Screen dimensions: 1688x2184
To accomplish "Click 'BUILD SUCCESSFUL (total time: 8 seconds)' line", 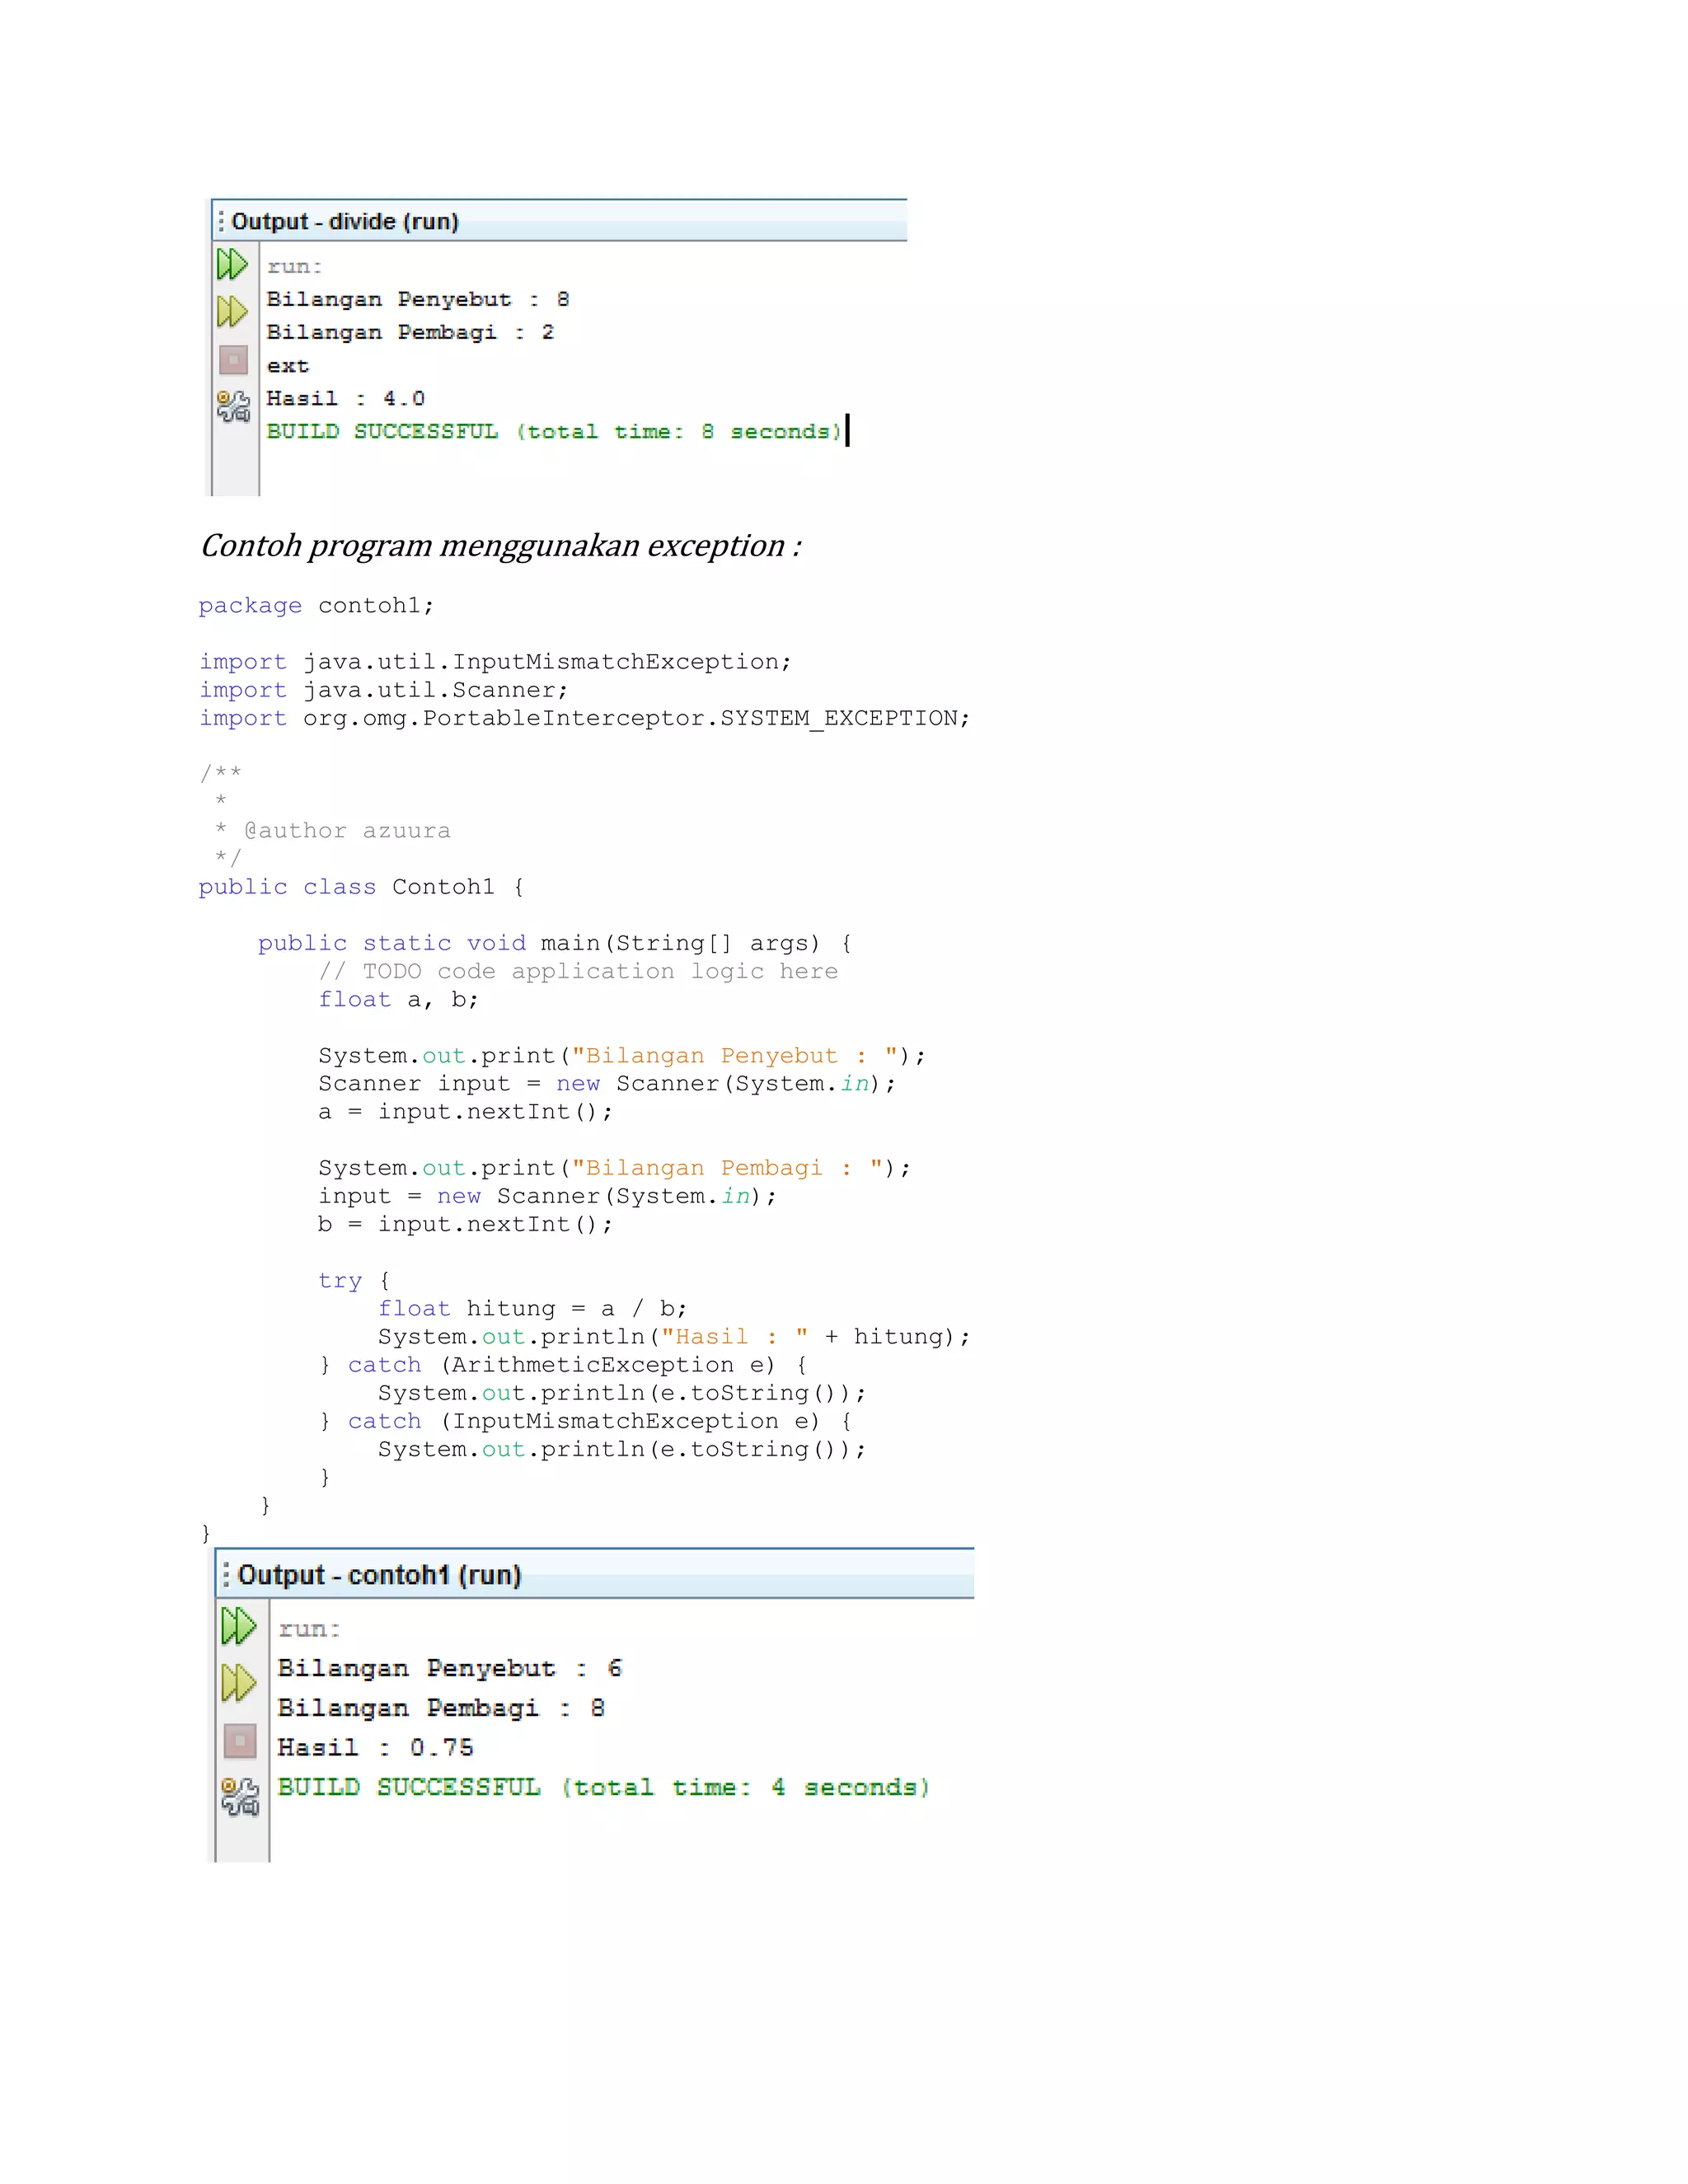I will 555,432.
